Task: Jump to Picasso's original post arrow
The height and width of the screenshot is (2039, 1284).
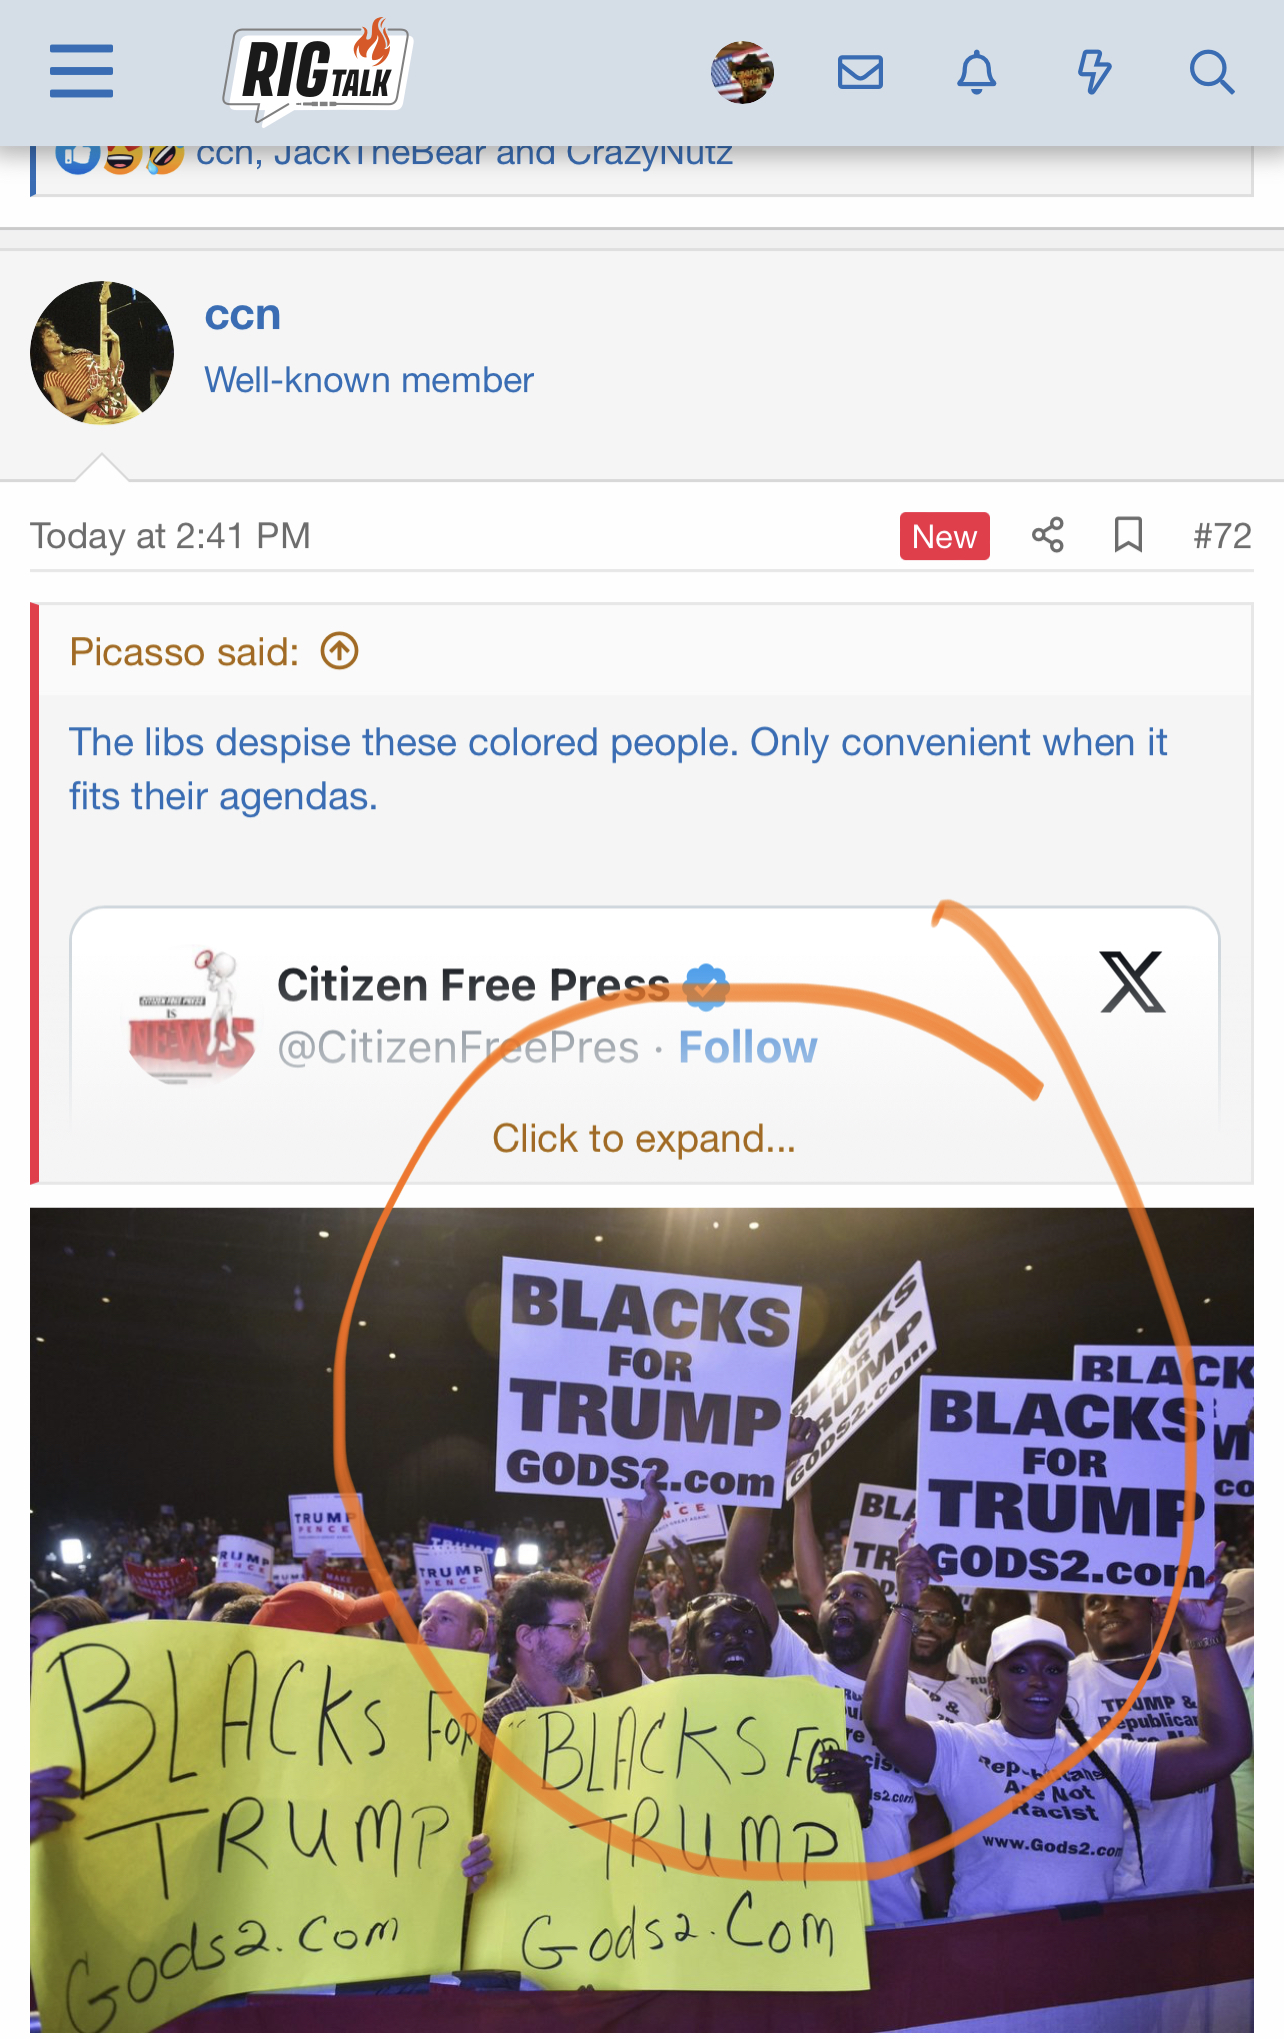Action: 340,652
